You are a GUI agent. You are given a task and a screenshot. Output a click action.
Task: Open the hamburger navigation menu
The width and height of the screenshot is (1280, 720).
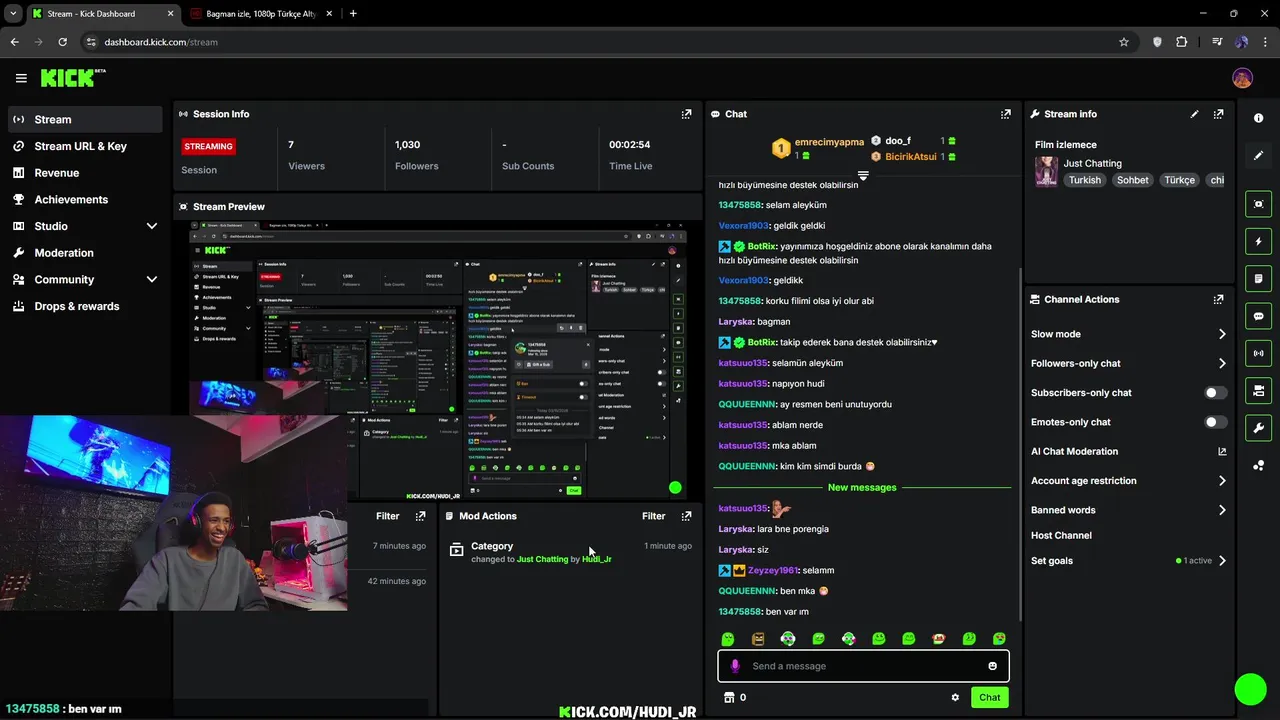click(21, 78)
